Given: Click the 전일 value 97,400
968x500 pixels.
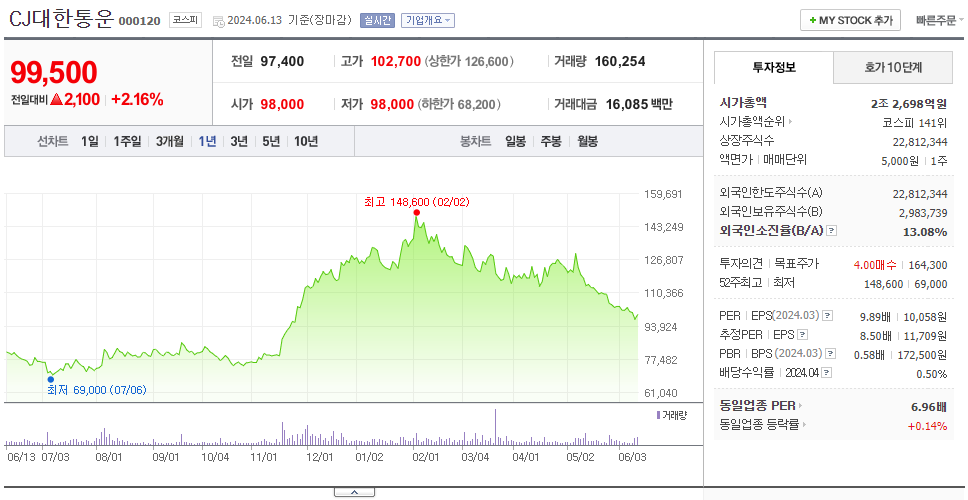Looking at the screenshot, I should pos(282,61).
